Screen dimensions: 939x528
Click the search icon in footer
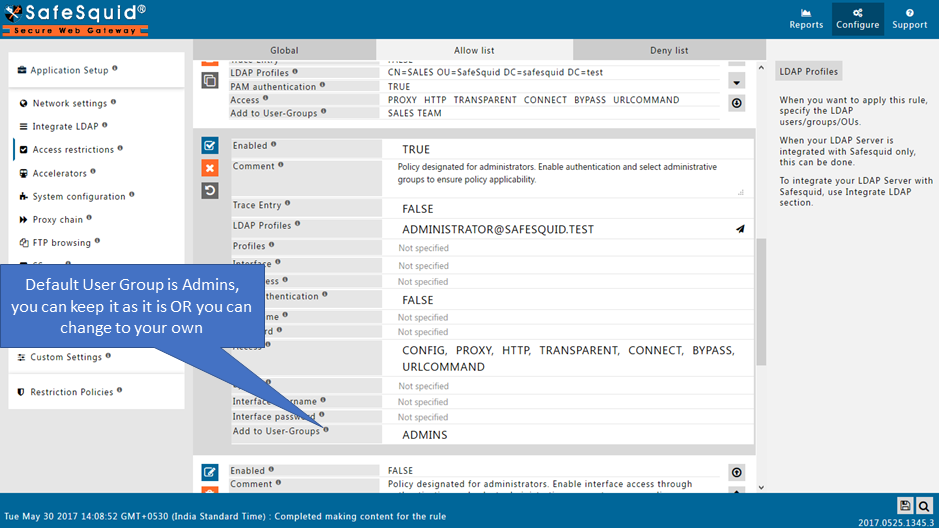click(x=924, y=506)
